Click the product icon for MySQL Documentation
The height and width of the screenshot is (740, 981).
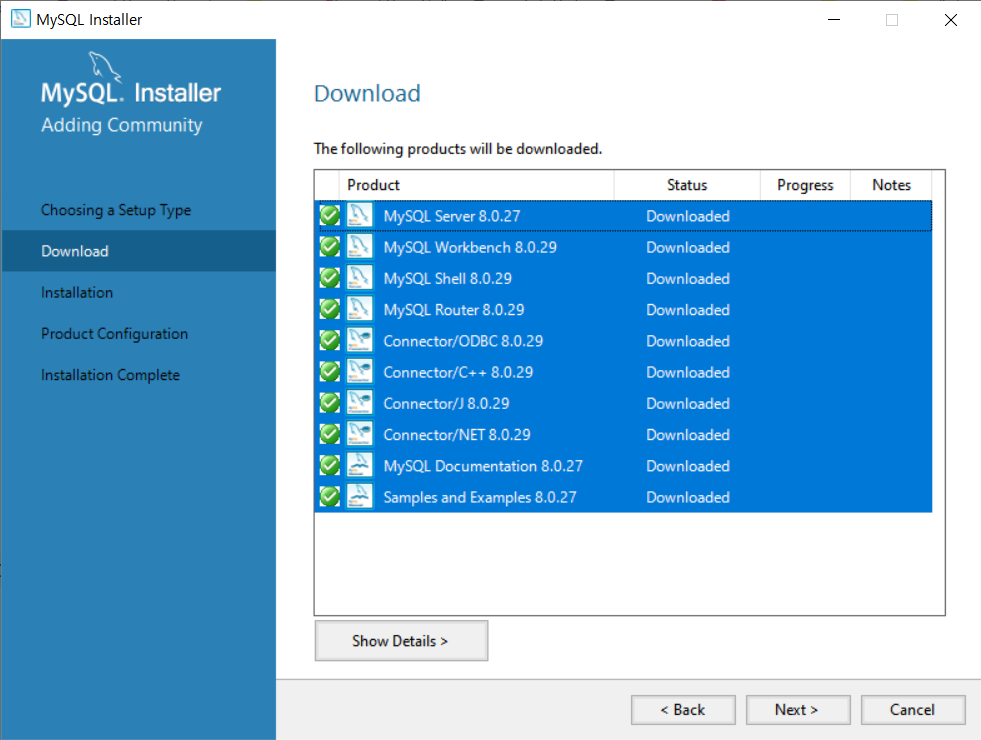[x=360, y=465]
